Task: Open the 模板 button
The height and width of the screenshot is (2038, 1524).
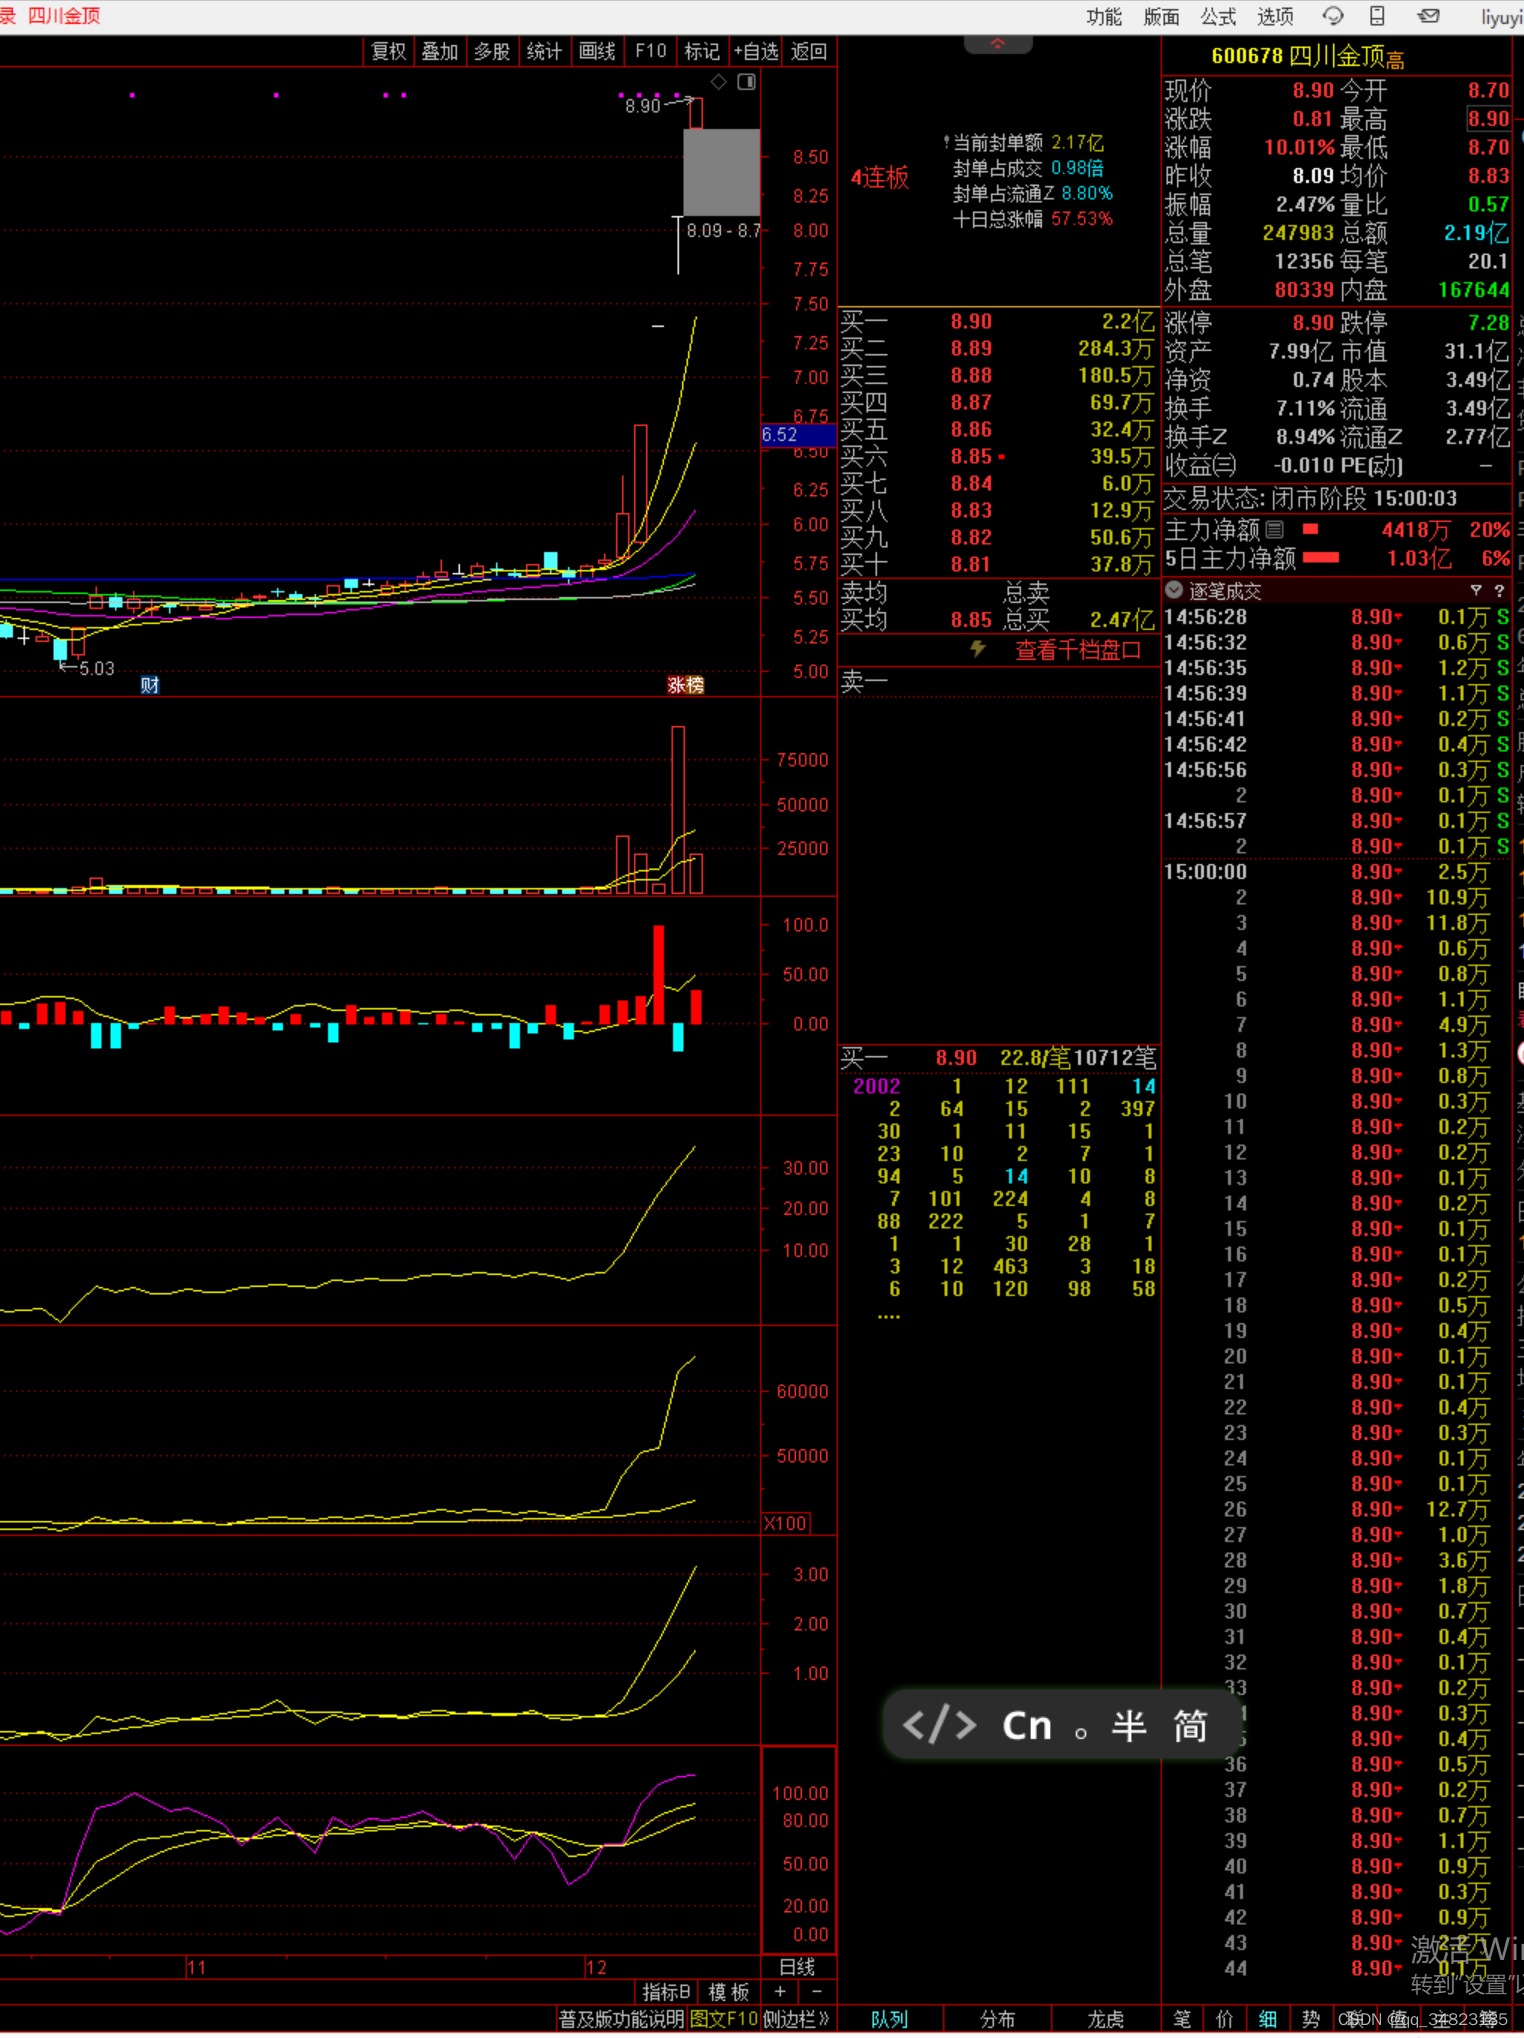Action: tap(729, 1993)
